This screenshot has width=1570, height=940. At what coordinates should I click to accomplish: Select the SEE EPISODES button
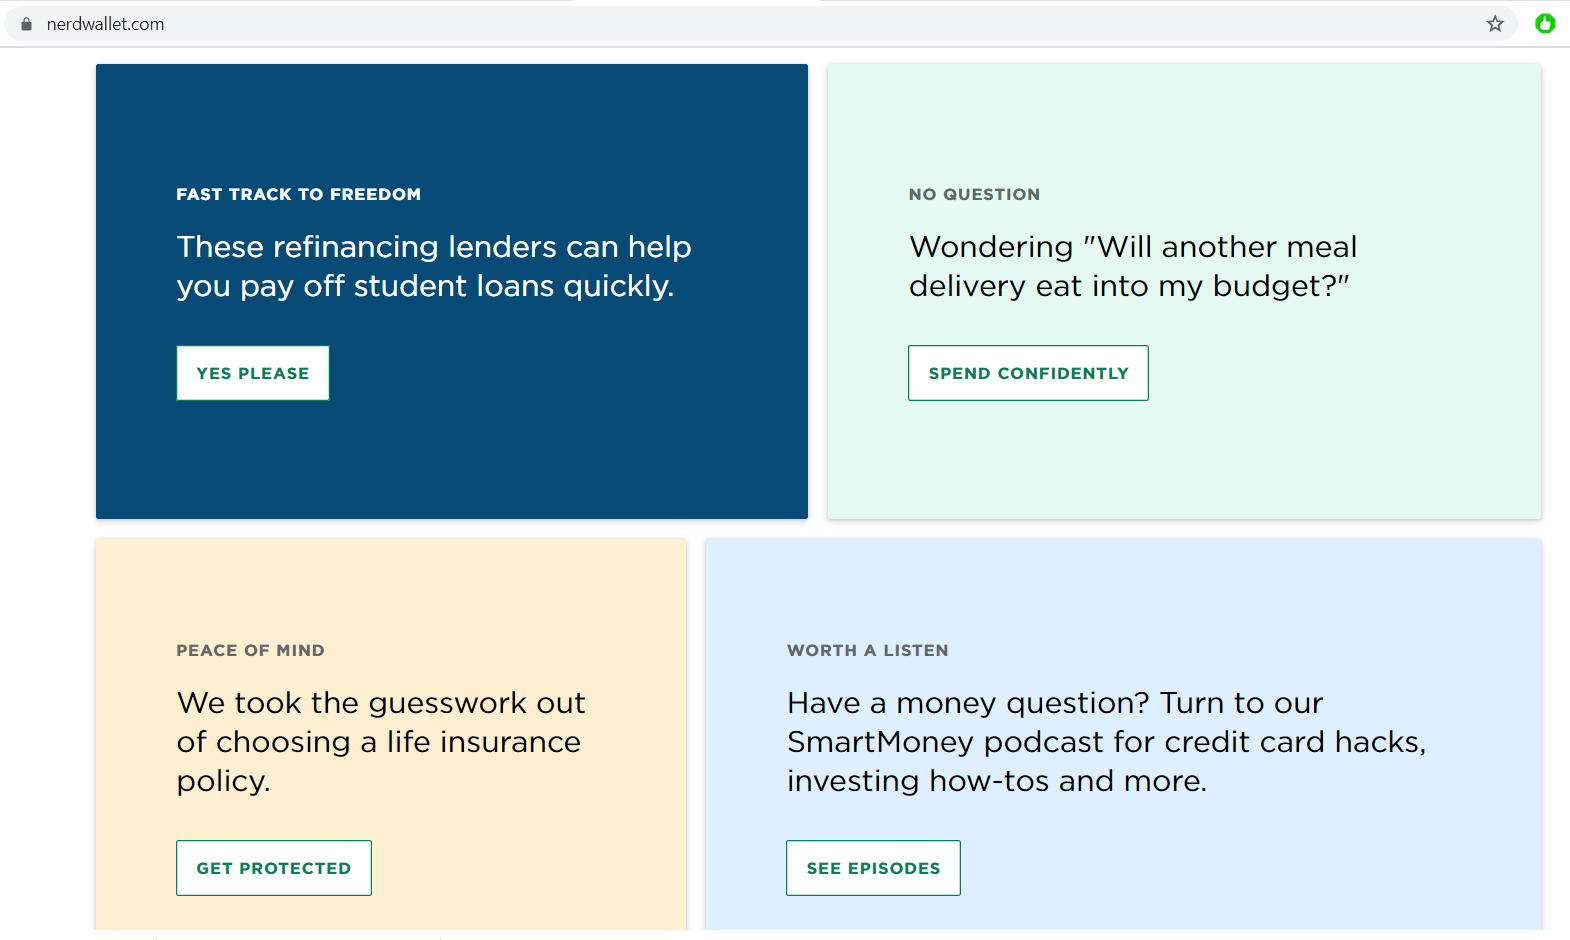click(873, 868)
